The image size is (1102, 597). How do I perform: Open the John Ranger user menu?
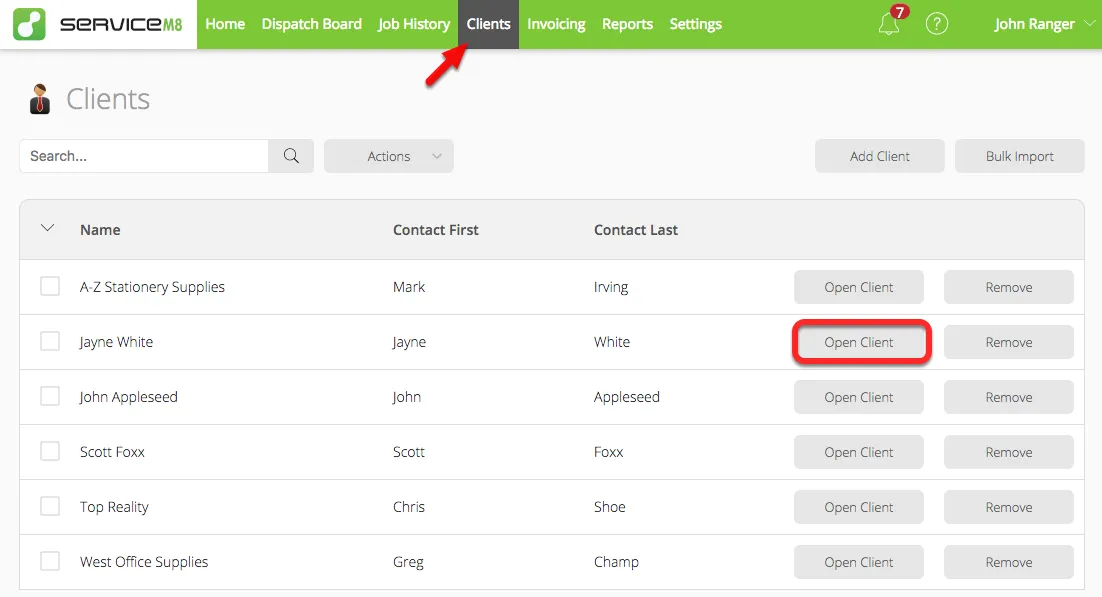(1044, 24)
